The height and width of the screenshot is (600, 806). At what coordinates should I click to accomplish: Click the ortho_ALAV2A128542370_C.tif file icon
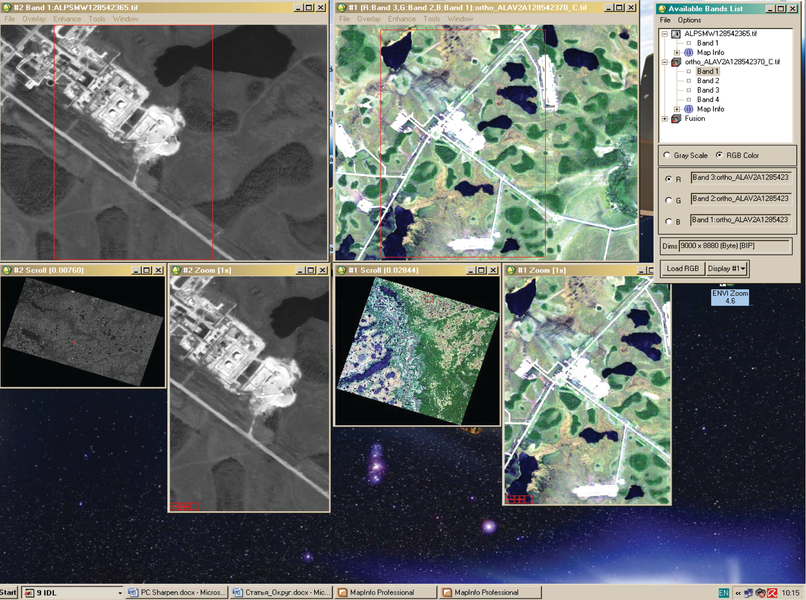[x=676, y=62]
